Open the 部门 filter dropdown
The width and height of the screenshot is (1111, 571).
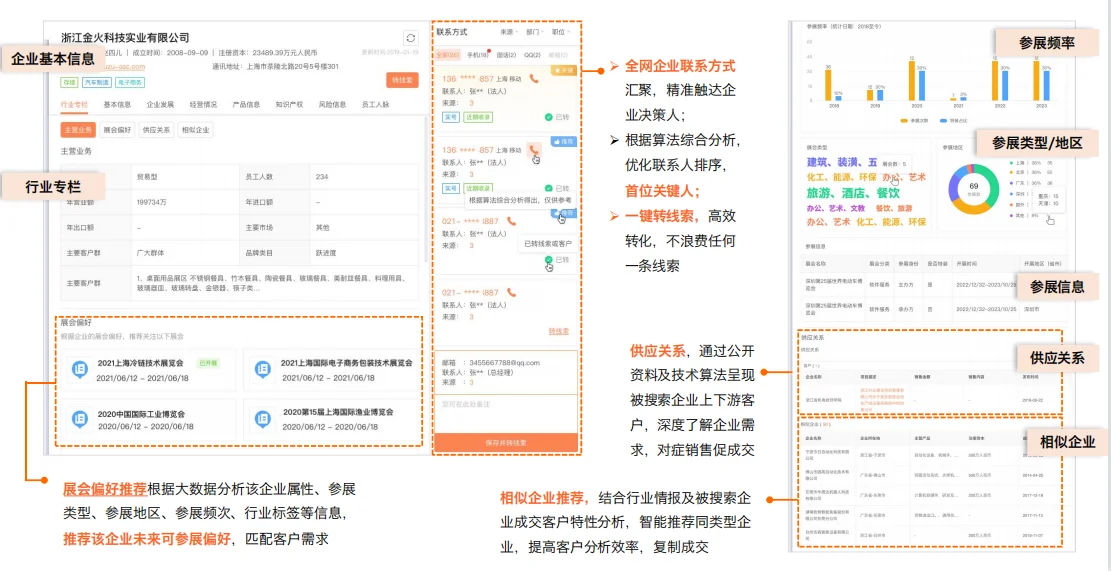point(534,32)
